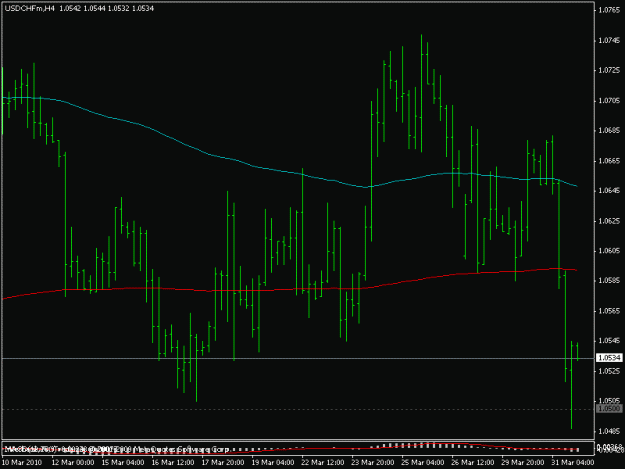
Task: Click the 12 Mar 00:00 time label
Action: pos(73,462)
